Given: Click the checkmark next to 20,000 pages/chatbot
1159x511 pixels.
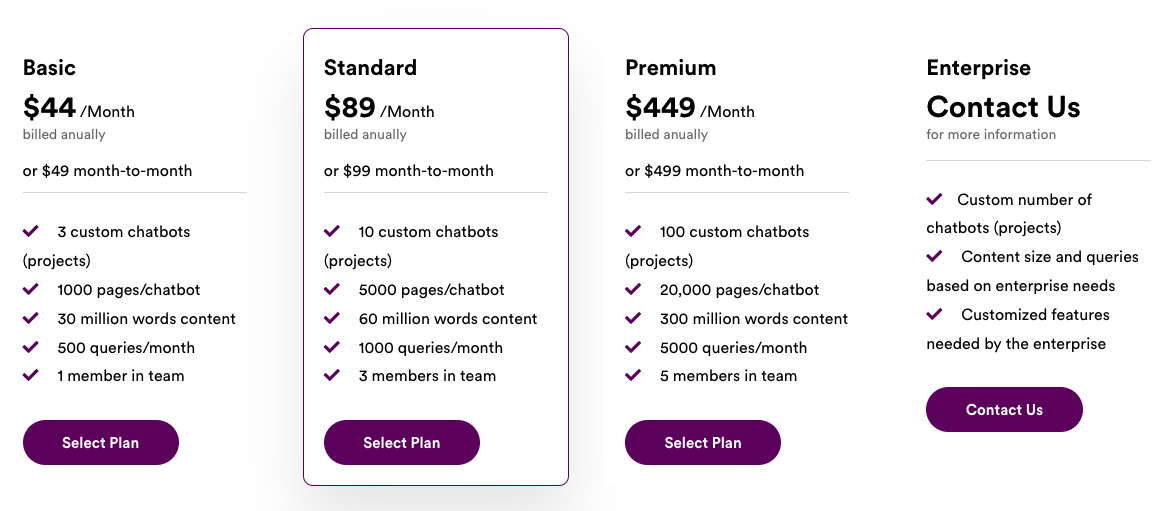Looking at the screenshot, I should [x=633, y=290].
